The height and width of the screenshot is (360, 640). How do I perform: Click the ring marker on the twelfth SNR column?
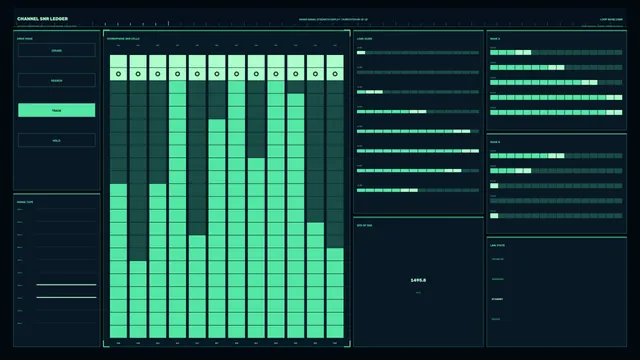coord(335,74)
